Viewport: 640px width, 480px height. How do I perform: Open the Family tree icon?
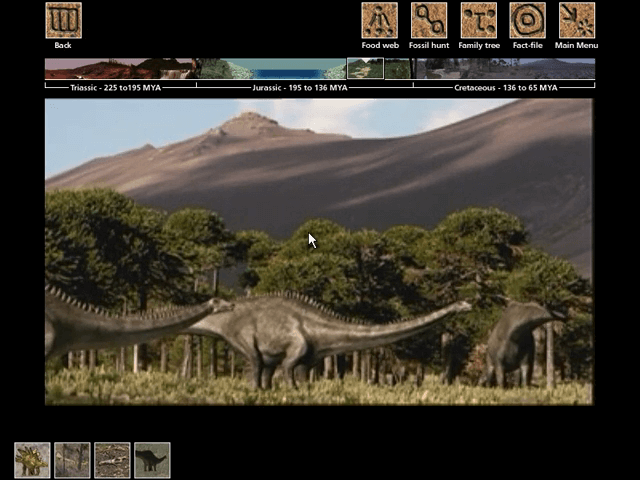pyautogui.click(x=479, y=20)
